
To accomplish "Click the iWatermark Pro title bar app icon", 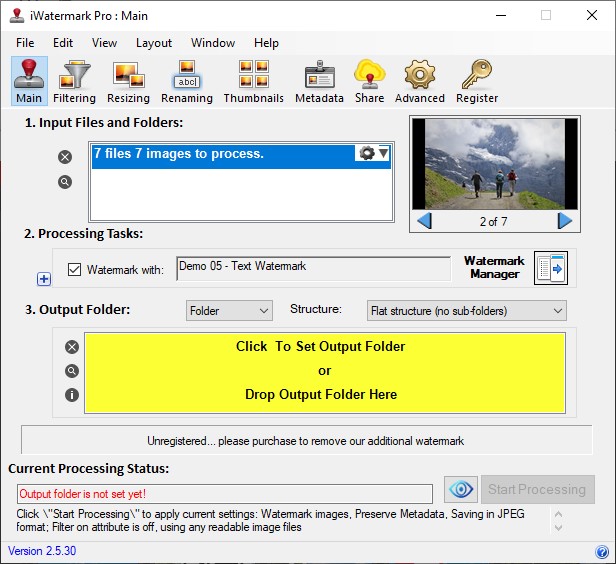I will coord(17,16).
